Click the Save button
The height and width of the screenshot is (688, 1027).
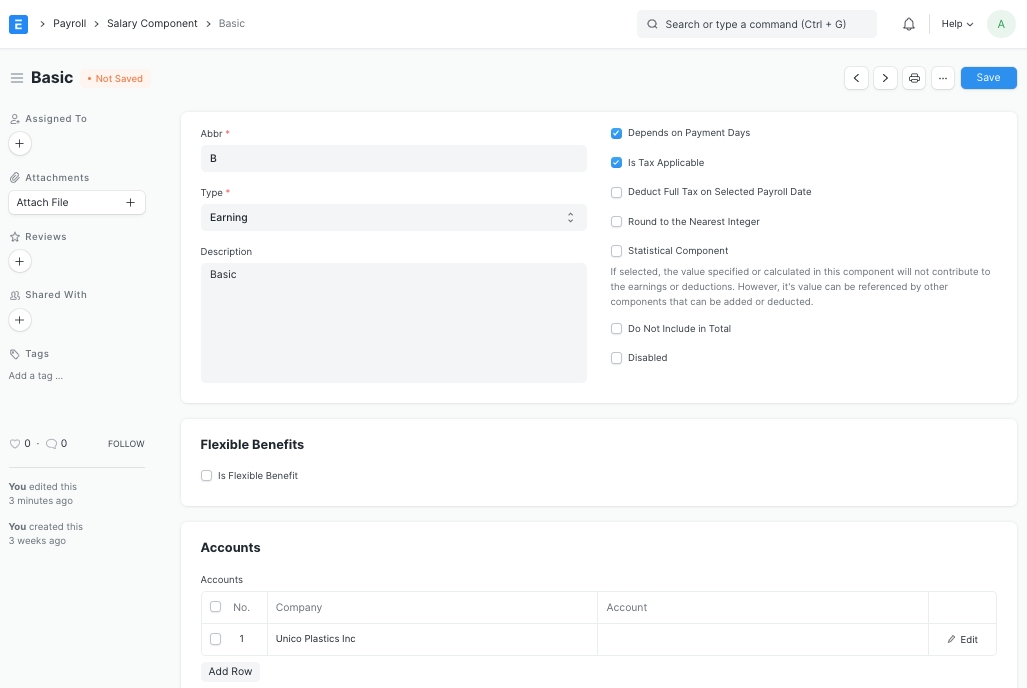pos(988,78)
